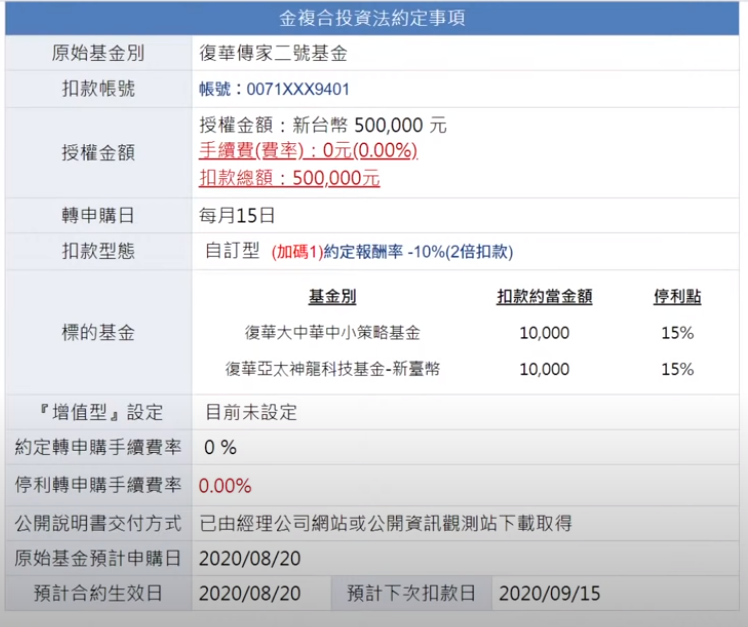This screenshot has width=748, height=627.
Task: Click 約定報酬率 -10%(2倍扣款) text
Action: pos(418,252)
